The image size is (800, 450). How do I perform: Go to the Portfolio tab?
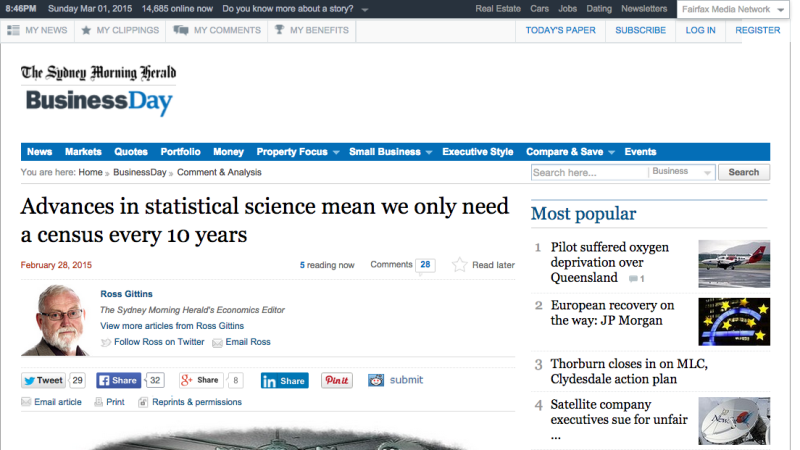181,152
